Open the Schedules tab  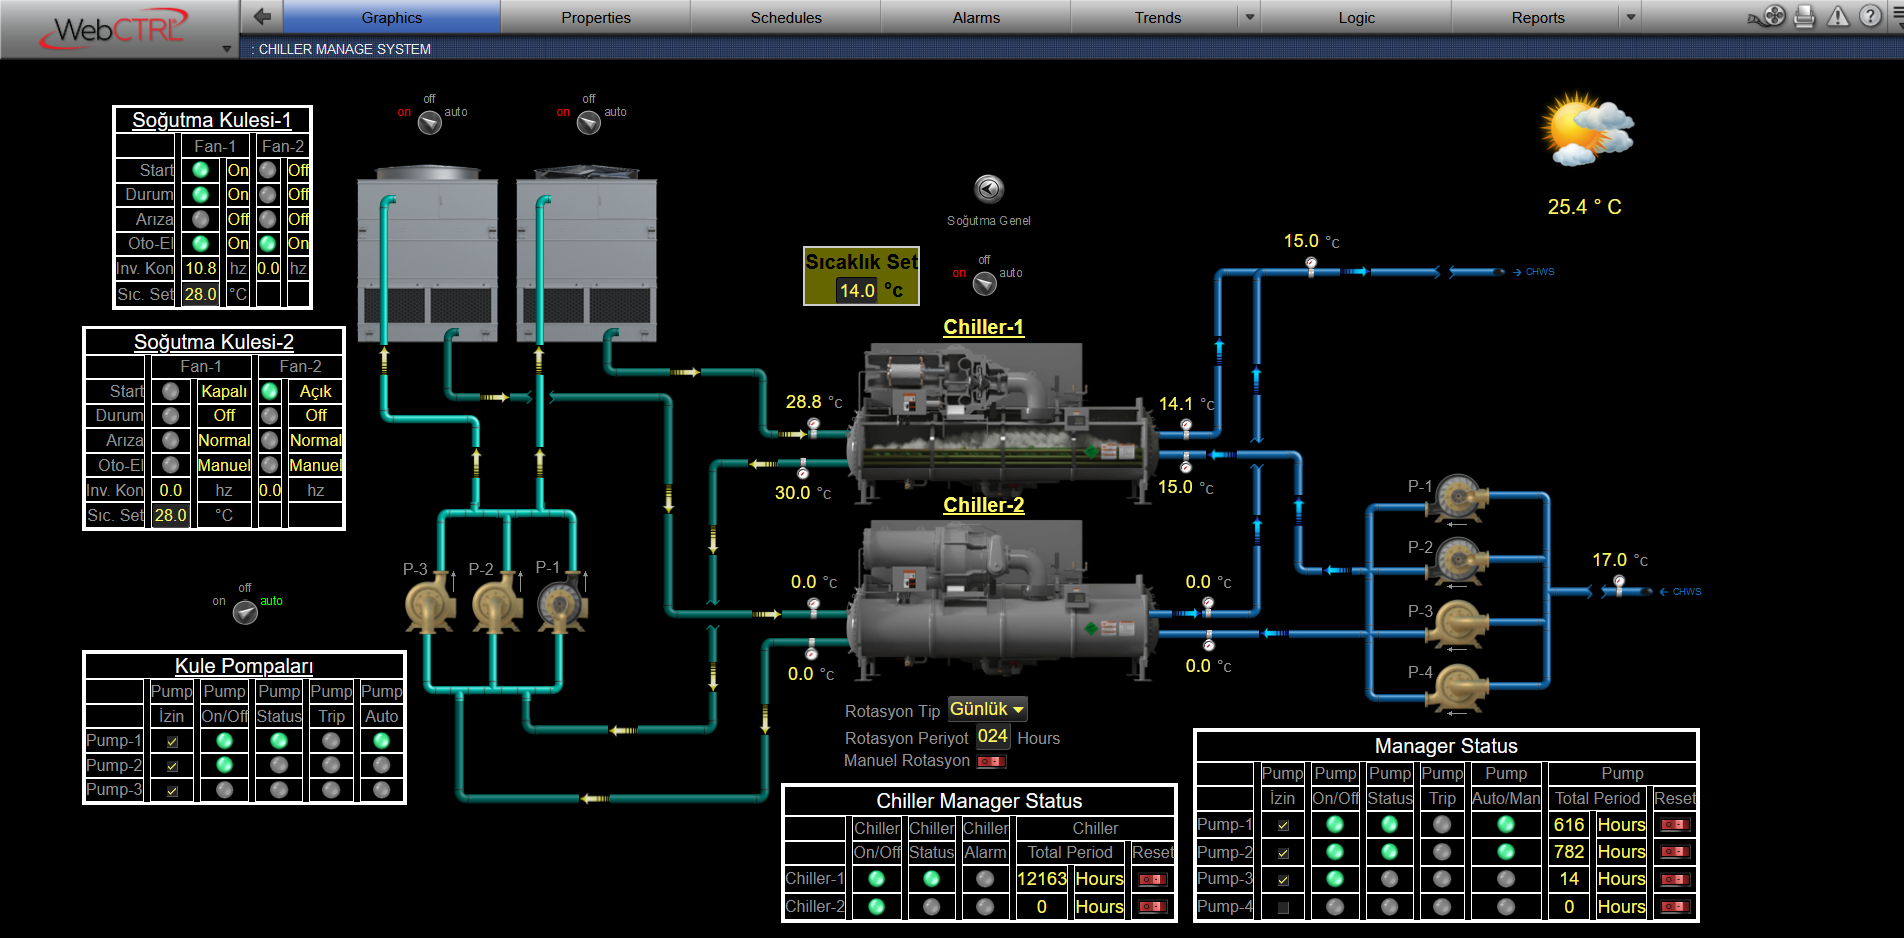(786, 18)
